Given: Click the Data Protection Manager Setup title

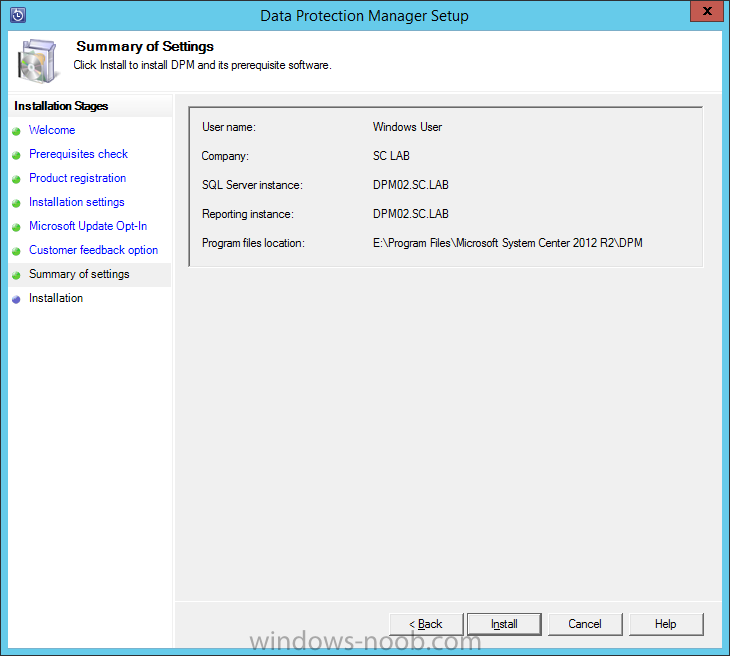Looking at the screenshot, I should click(365, 16).
